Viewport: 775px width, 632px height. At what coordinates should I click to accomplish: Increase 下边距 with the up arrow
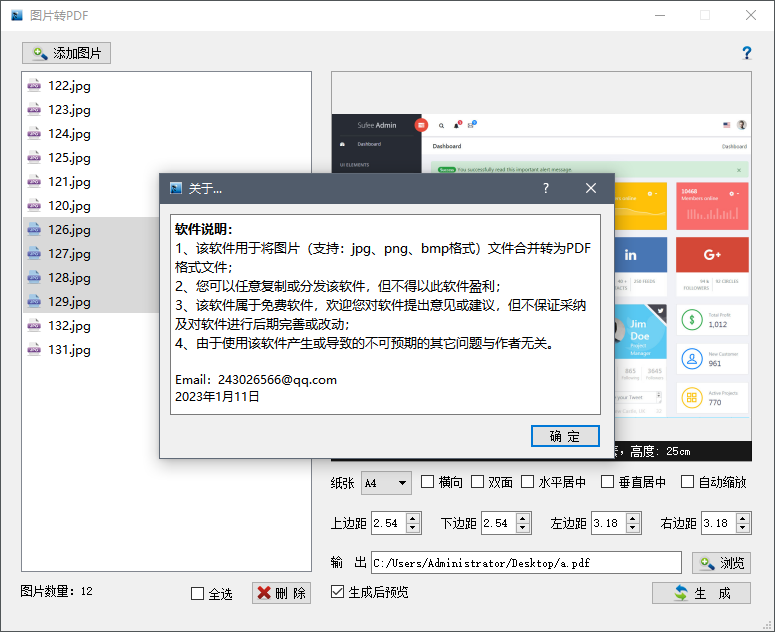tap(523, 518)
